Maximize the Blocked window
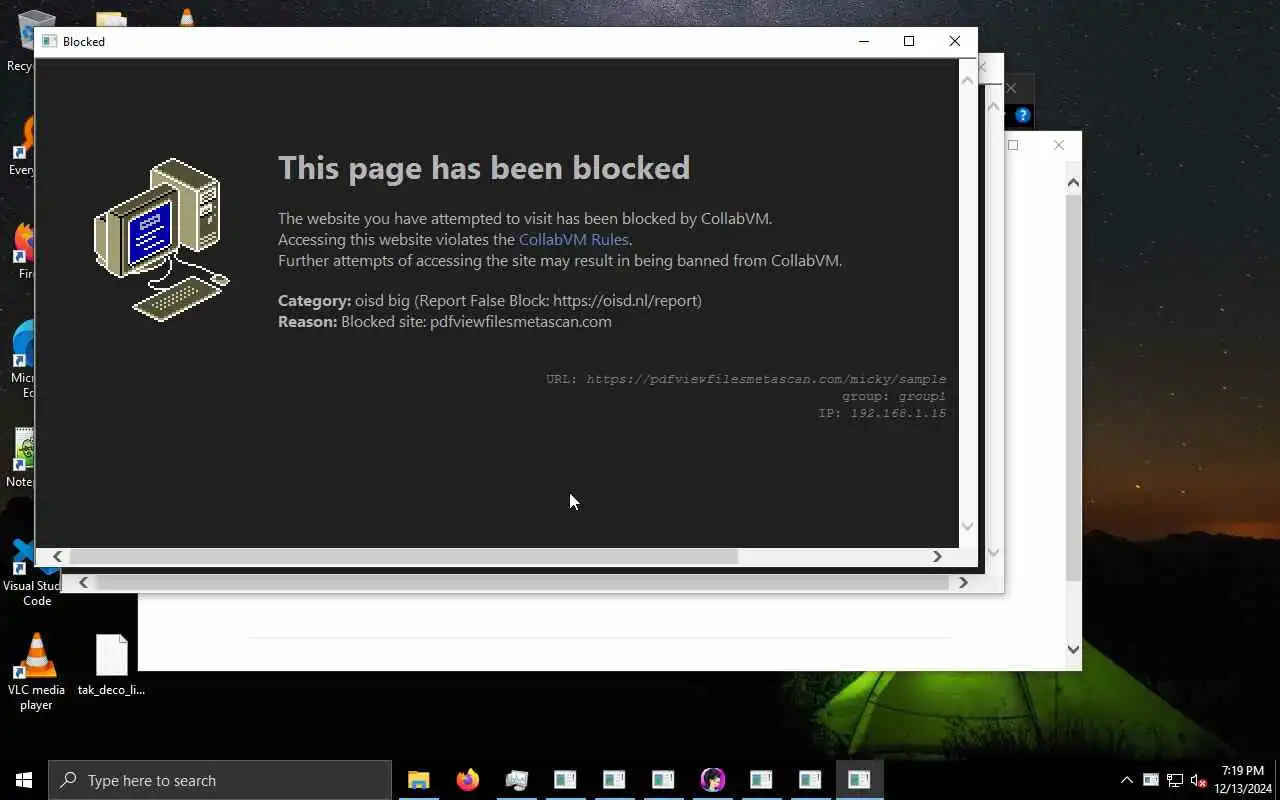Screen dimensions: 1280x800 pyautogui.click(x=909, y=41)
